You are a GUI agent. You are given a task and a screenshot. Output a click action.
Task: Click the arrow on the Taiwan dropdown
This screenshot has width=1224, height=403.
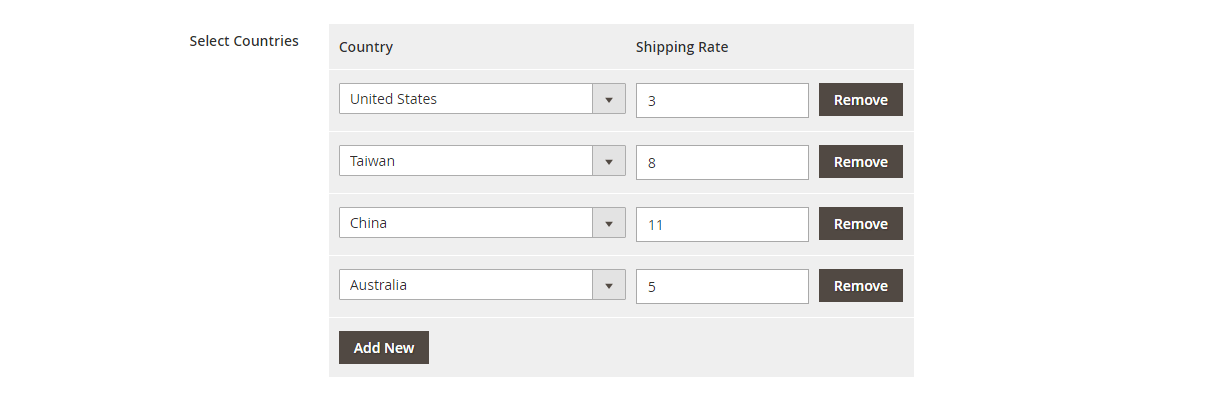[608, 161]
